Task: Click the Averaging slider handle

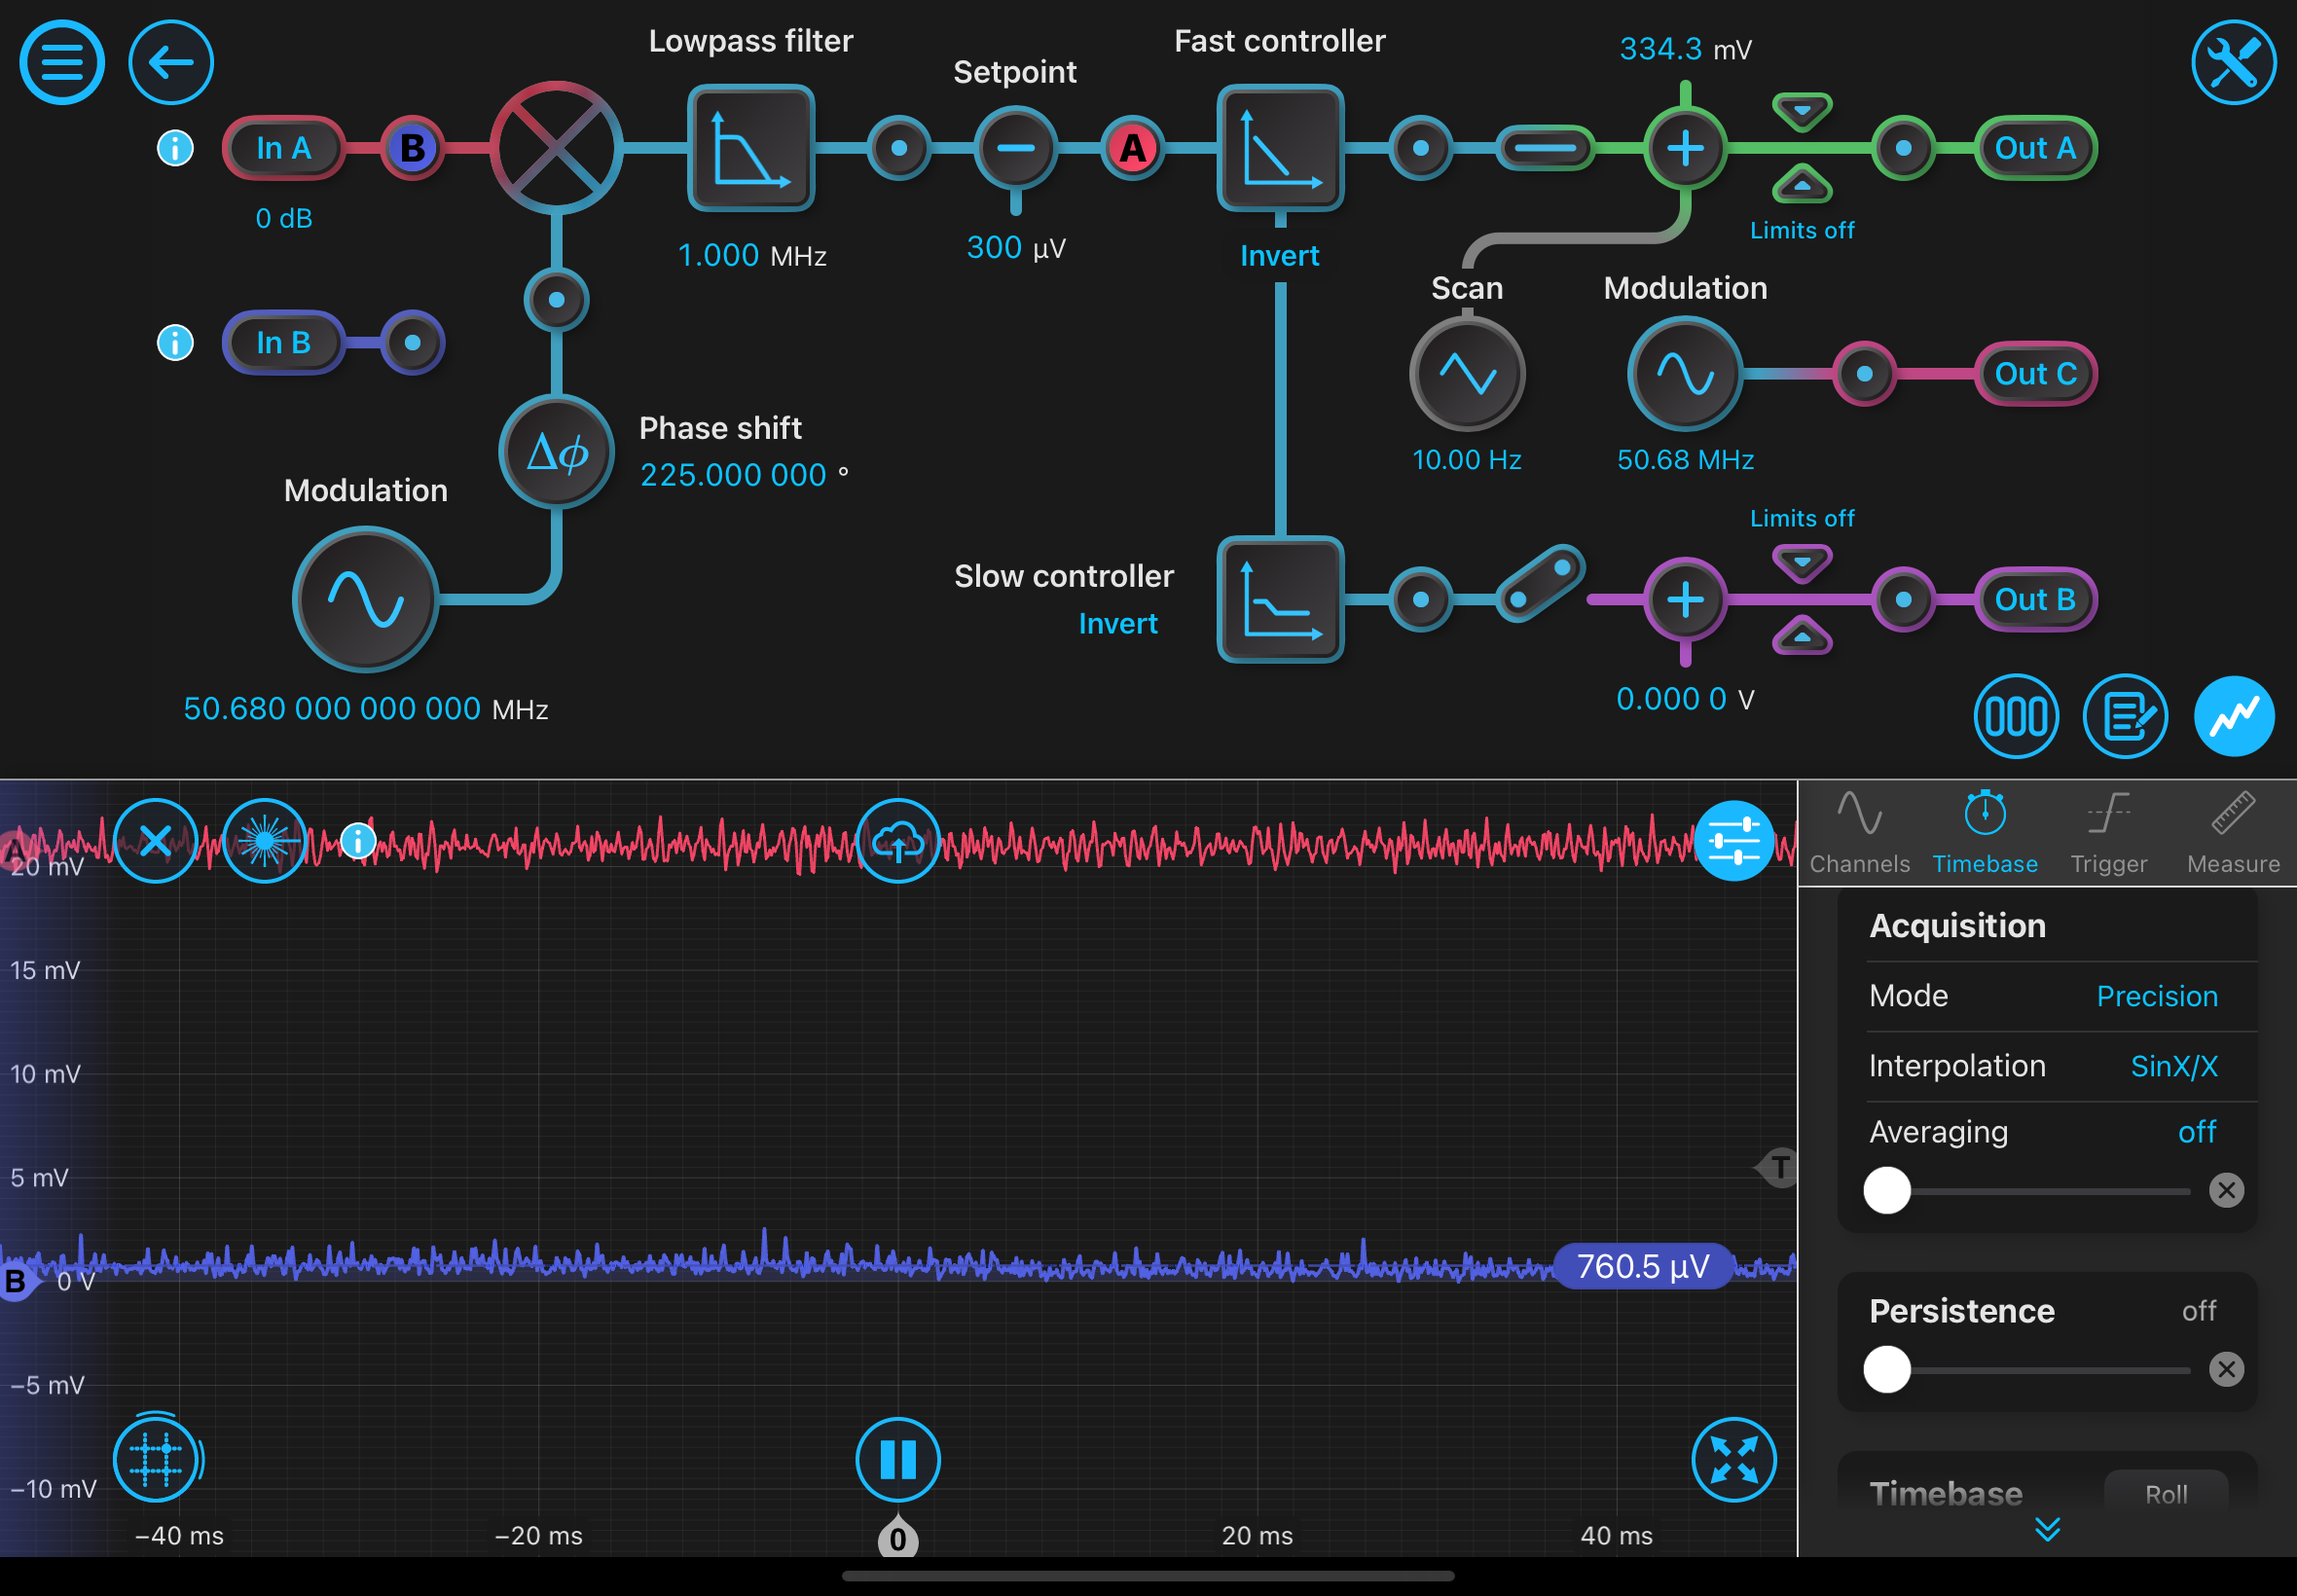Action: coord(1887,1190)
